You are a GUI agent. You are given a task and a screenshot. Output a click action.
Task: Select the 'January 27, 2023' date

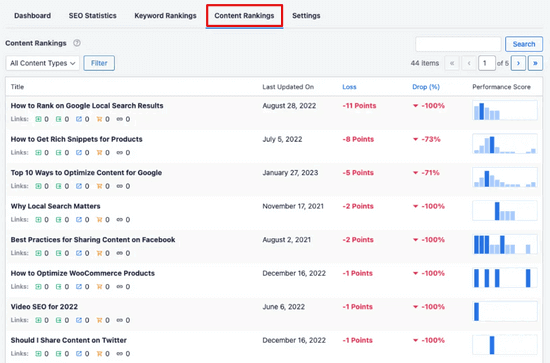coord(290,173)
